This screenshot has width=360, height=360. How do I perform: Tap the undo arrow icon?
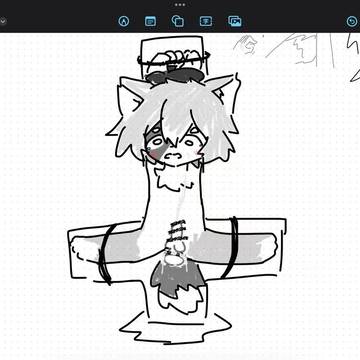[352, 21]
